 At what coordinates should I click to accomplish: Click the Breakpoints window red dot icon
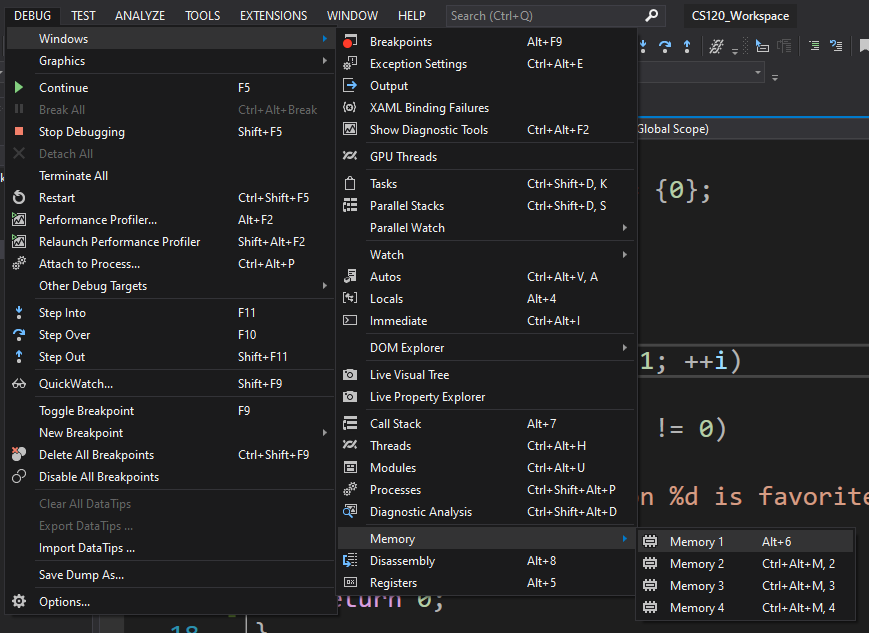click(x=350, y=42)
